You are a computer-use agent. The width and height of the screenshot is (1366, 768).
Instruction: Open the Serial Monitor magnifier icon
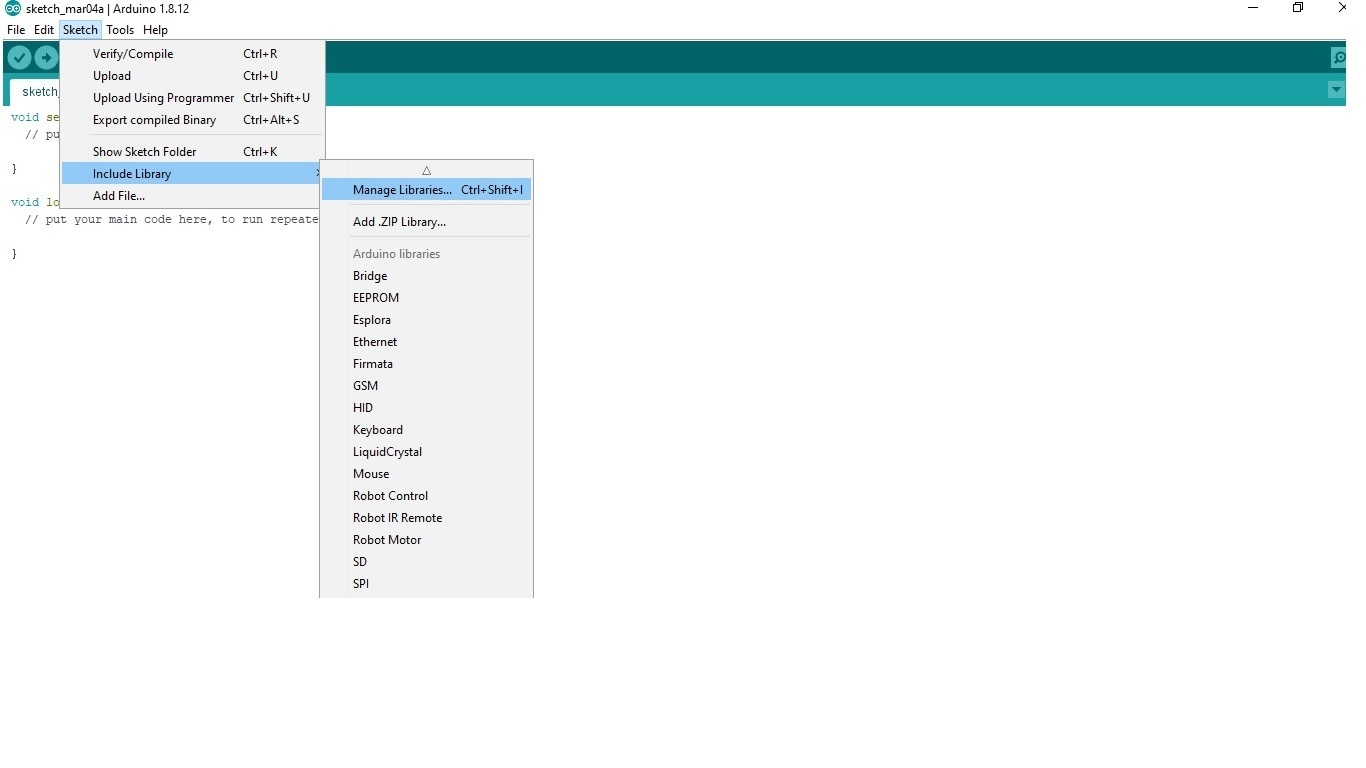point(1338,58)
